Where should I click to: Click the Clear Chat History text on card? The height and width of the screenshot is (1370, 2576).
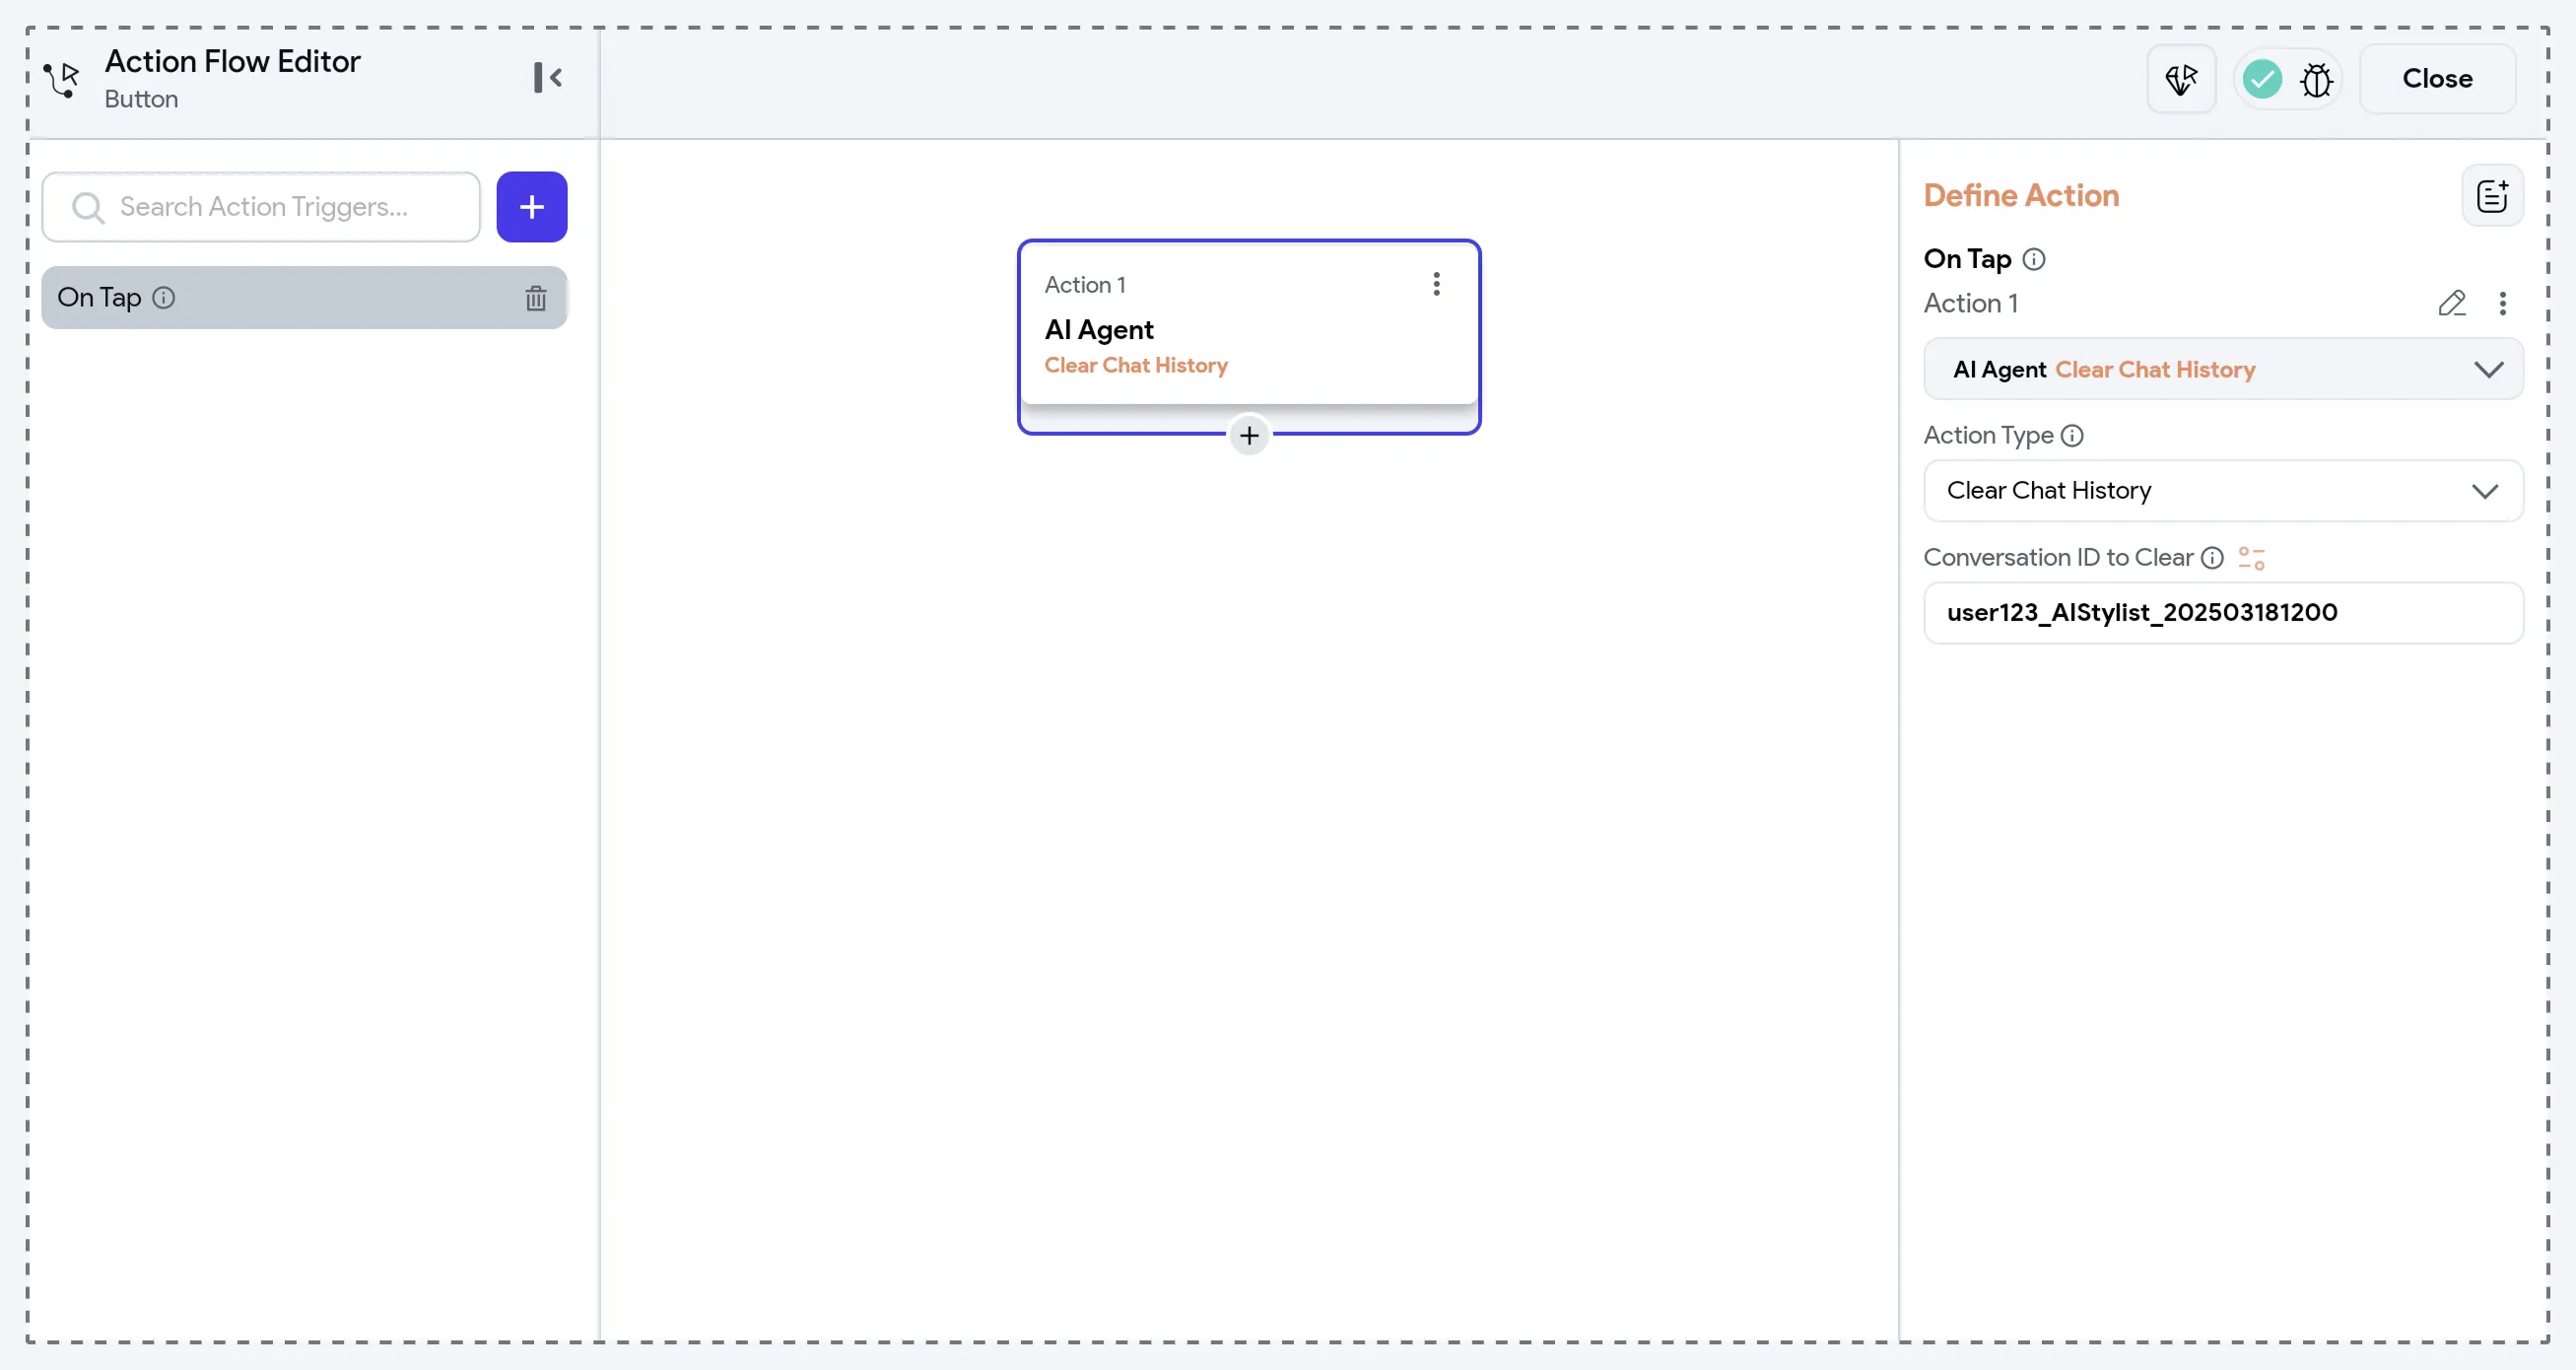coord(1135,365)
